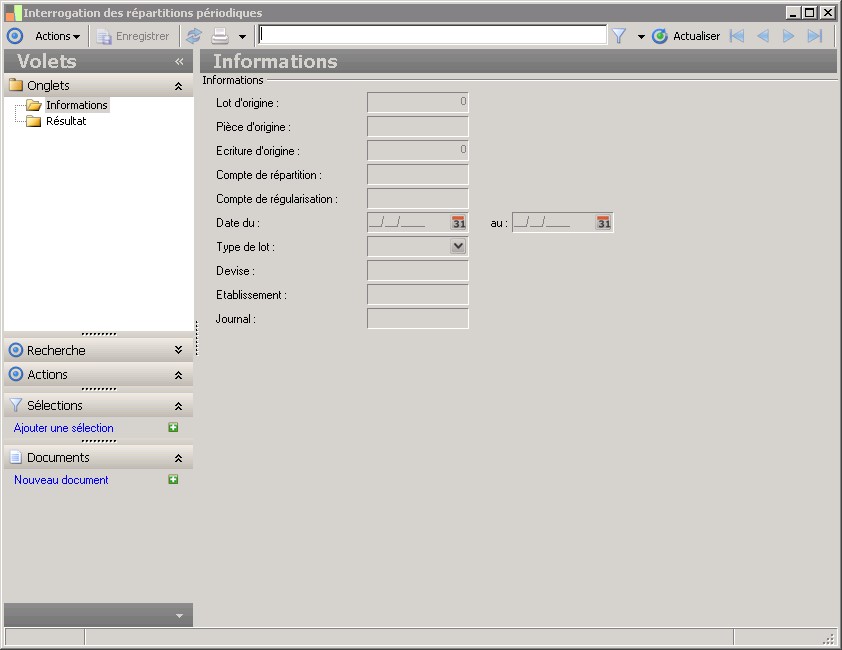
Task: Click the sidebar Actions blue circle icon
Action: coord(16,374)
